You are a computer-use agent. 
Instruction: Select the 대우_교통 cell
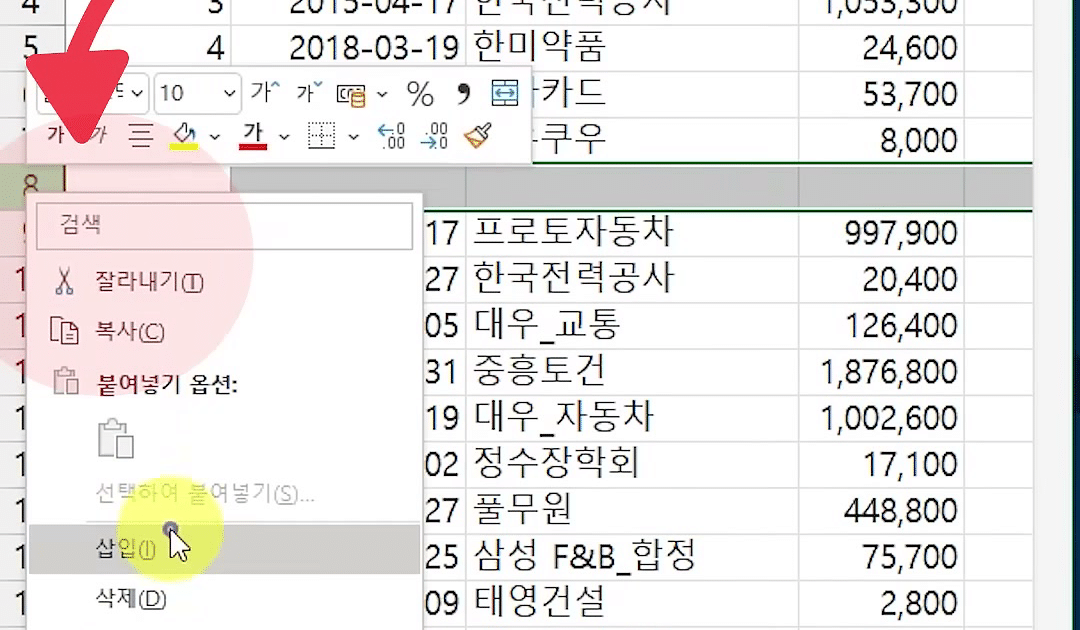632,325
